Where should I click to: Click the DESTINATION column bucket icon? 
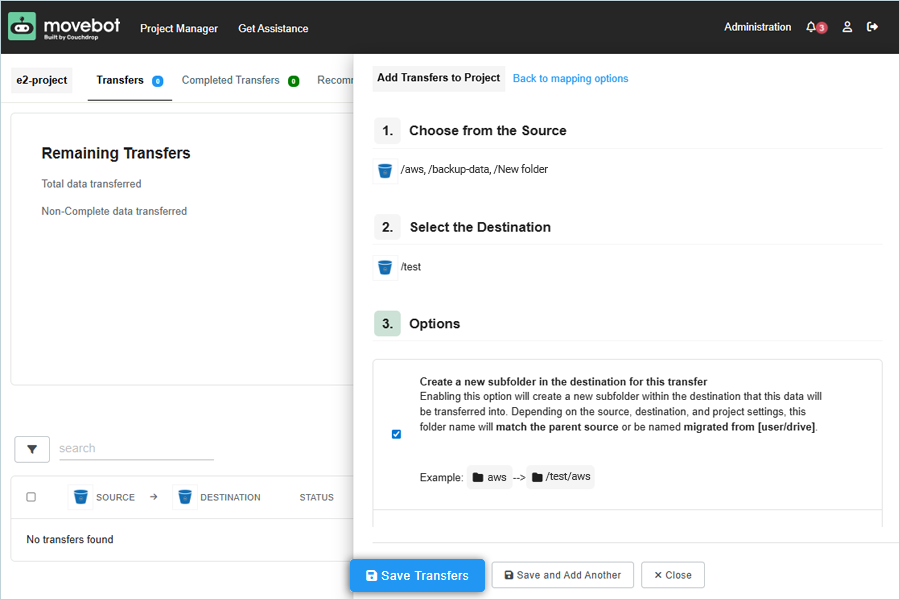click(185, 497)
